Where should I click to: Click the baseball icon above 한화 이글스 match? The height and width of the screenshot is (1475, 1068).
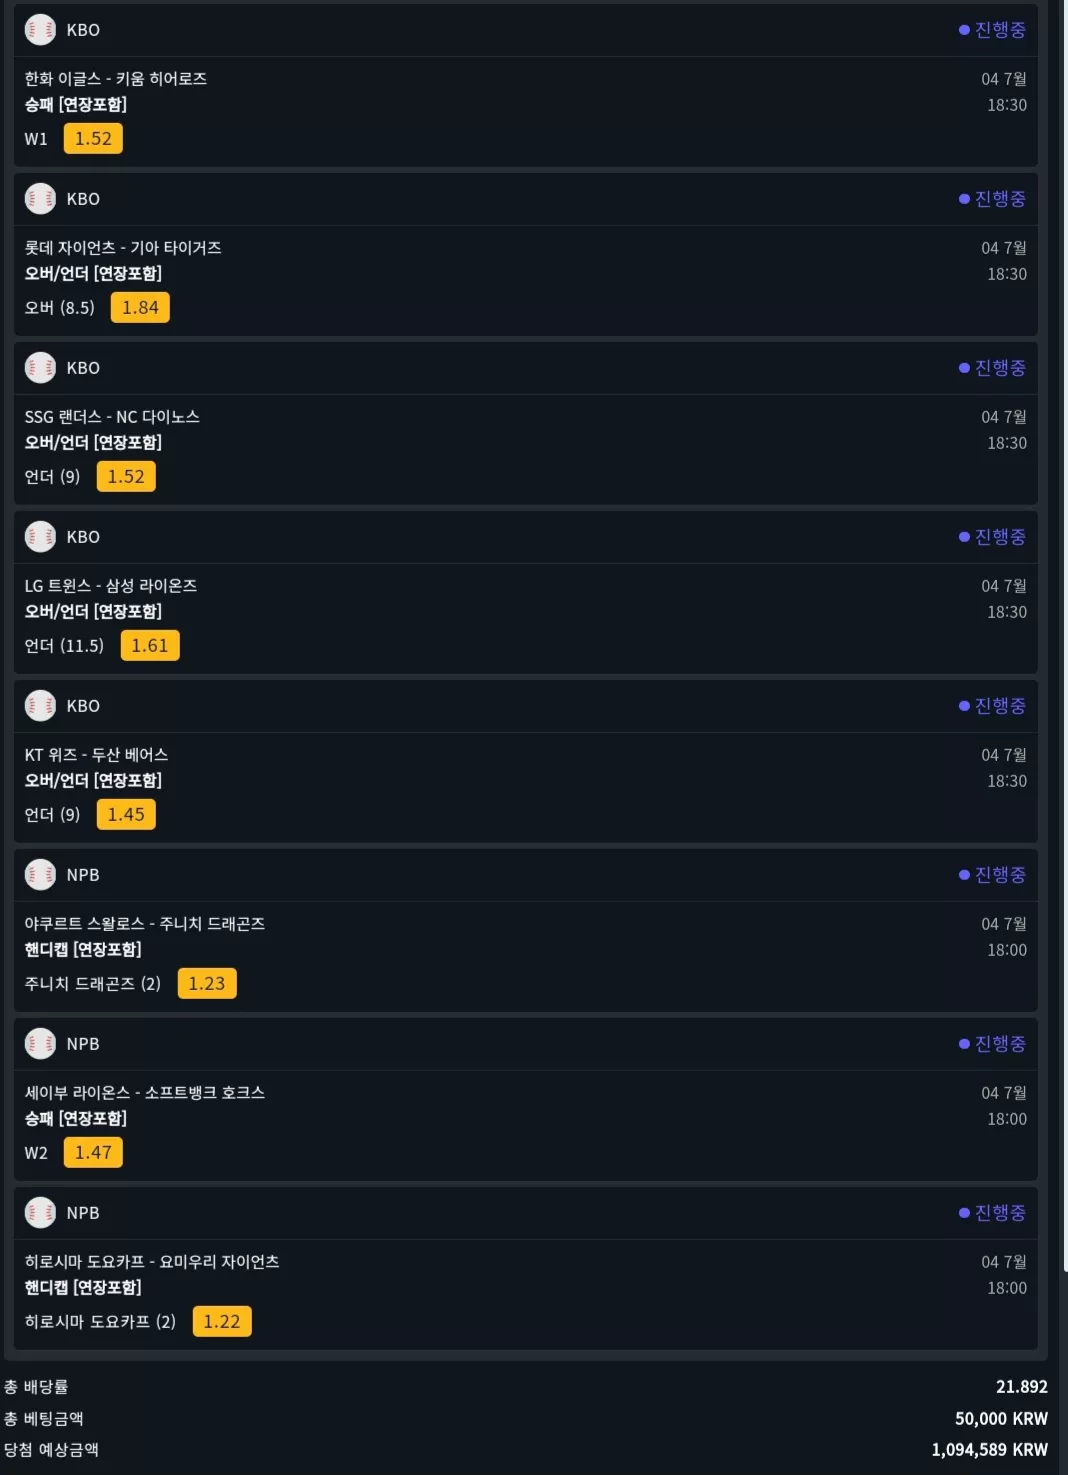pos(40,30)
